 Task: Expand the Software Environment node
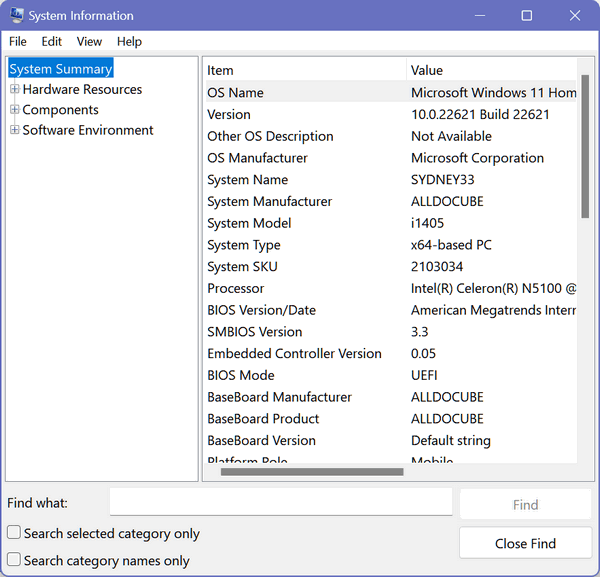[x=15, y=130]
